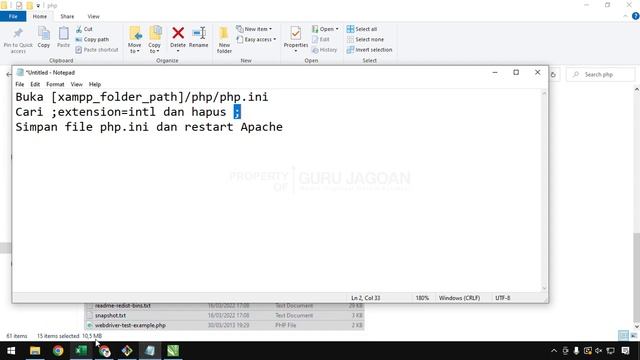Open the Copy to dropdown
640x360 pixels.
point(155,40)
